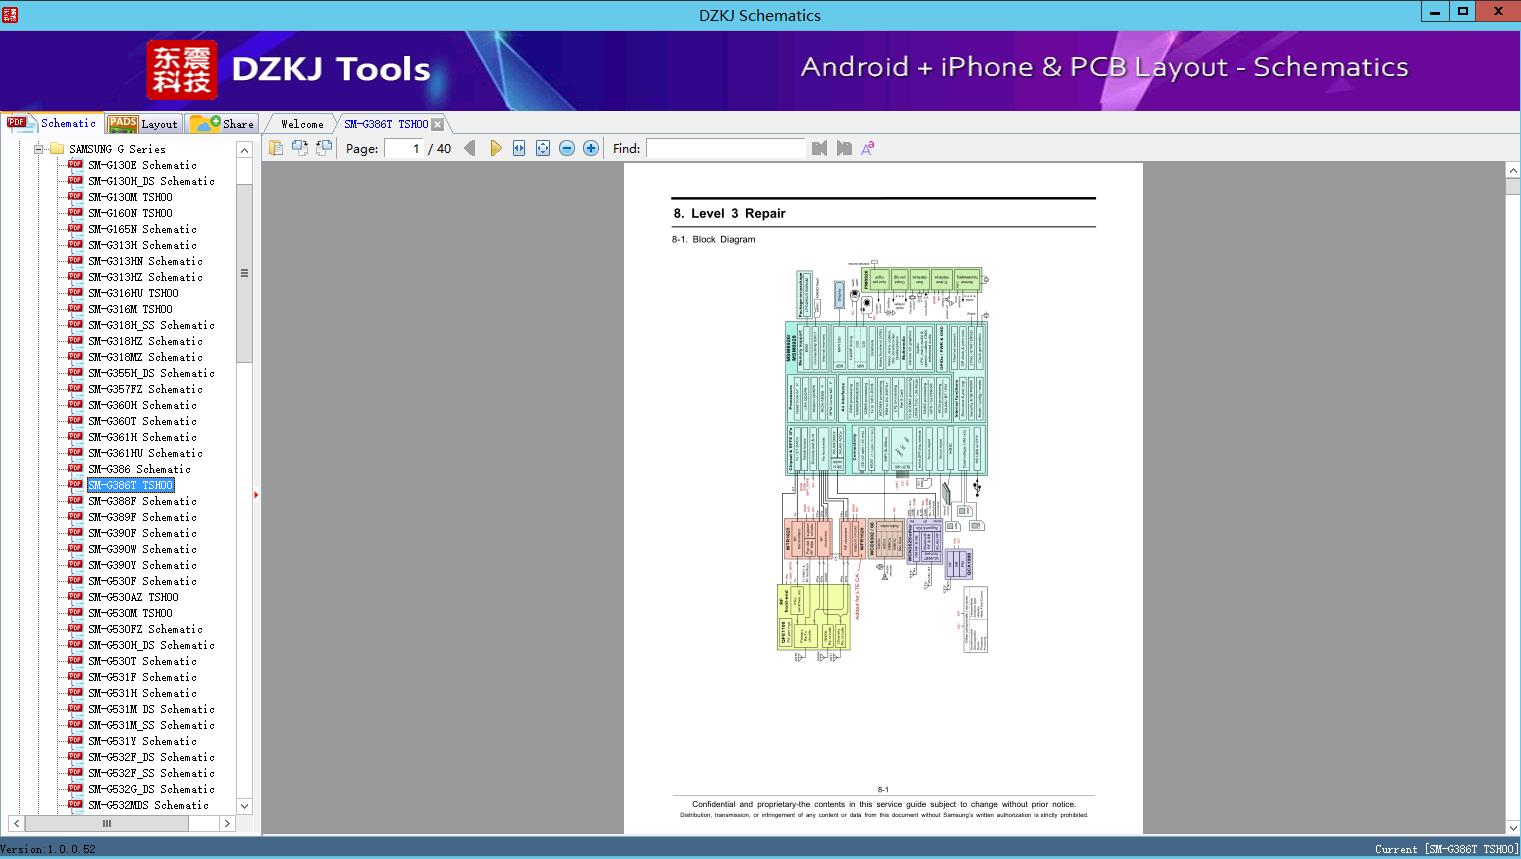Open SM-G360H Schematic
Image resolution: width=1521 pixels, height=859 pixels.
[142, 405]
